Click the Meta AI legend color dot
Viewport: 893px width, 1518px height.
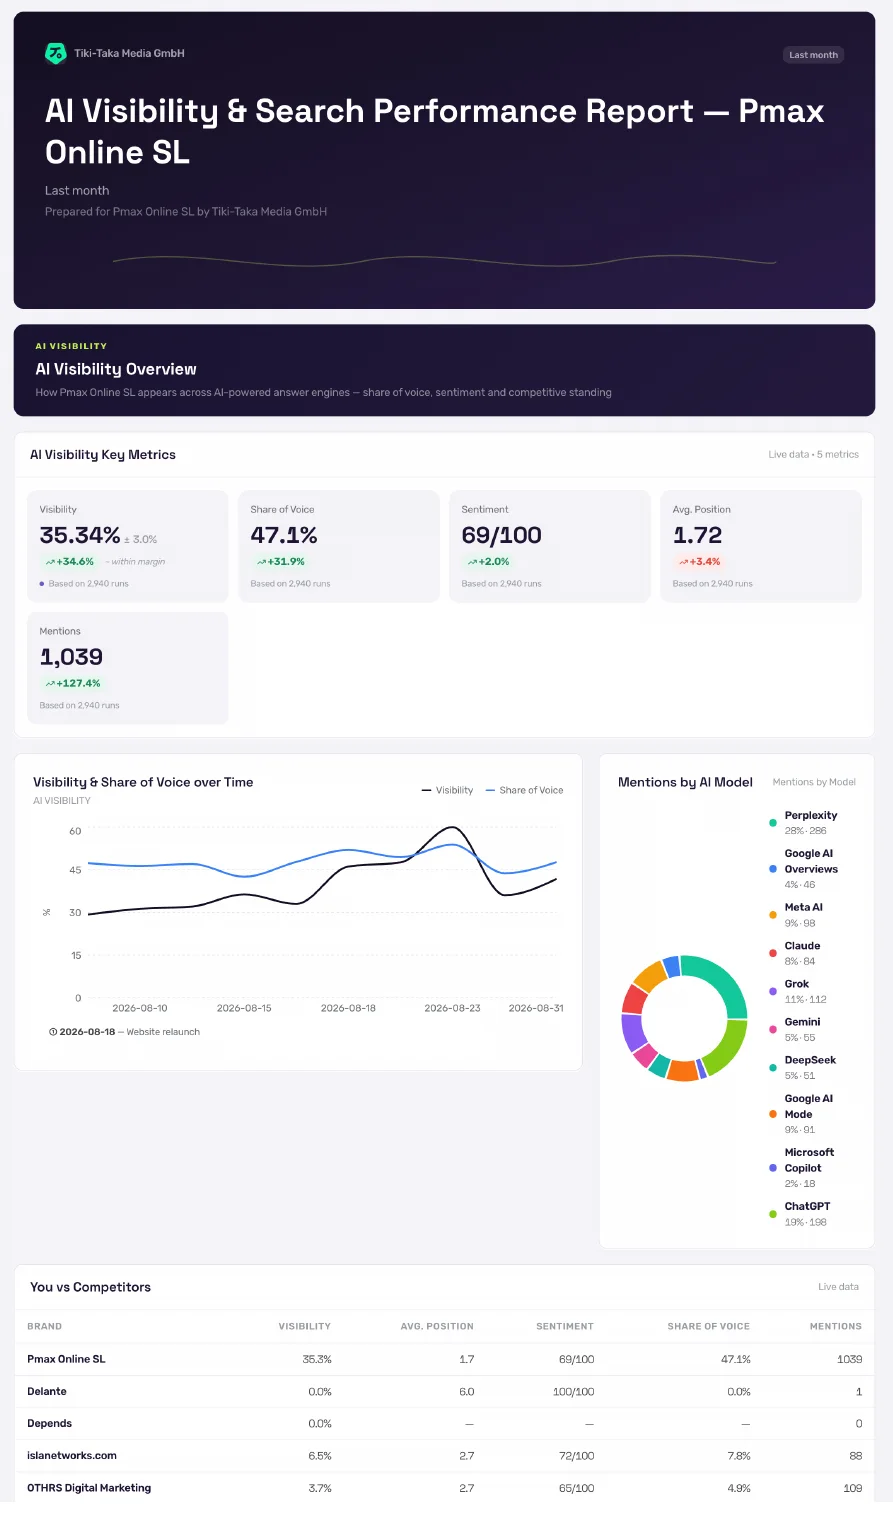click(773, 915)
